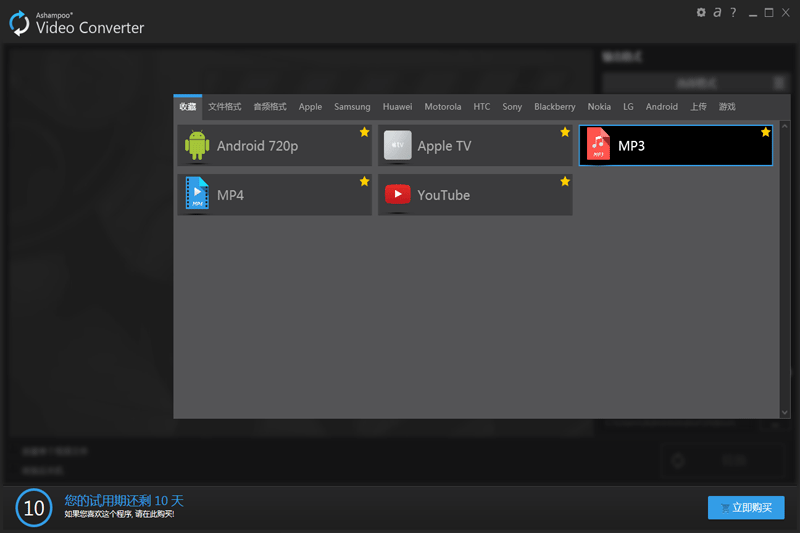Select the MP3 format card
The height and width of the screenshot is (533, 800).
pyautogui.click(x=676, y=145)
